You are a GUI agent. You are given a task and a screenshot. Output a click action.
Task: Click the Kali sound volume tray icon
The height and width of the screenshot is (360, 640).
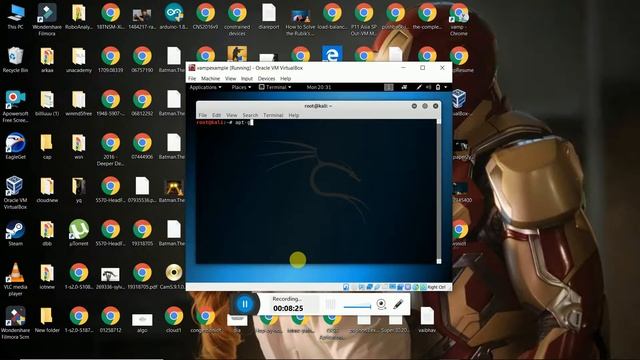point(429,87)
